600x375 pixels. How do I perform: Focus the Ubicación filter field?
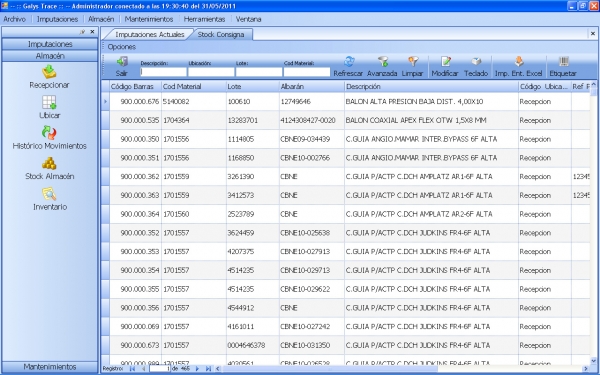pyautogui.click(x=211, y=72)
